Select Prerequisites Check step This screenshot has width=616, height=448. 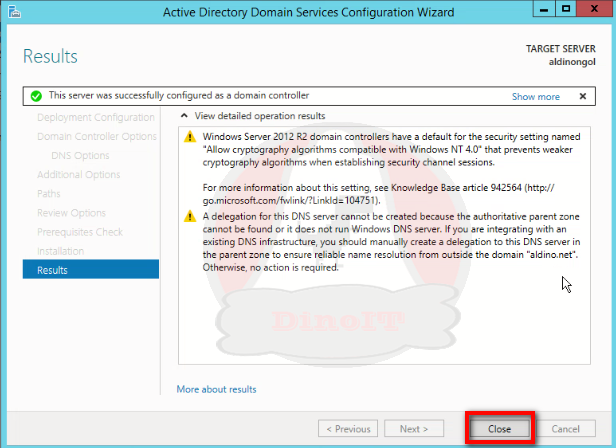click(x=80, y=232)
